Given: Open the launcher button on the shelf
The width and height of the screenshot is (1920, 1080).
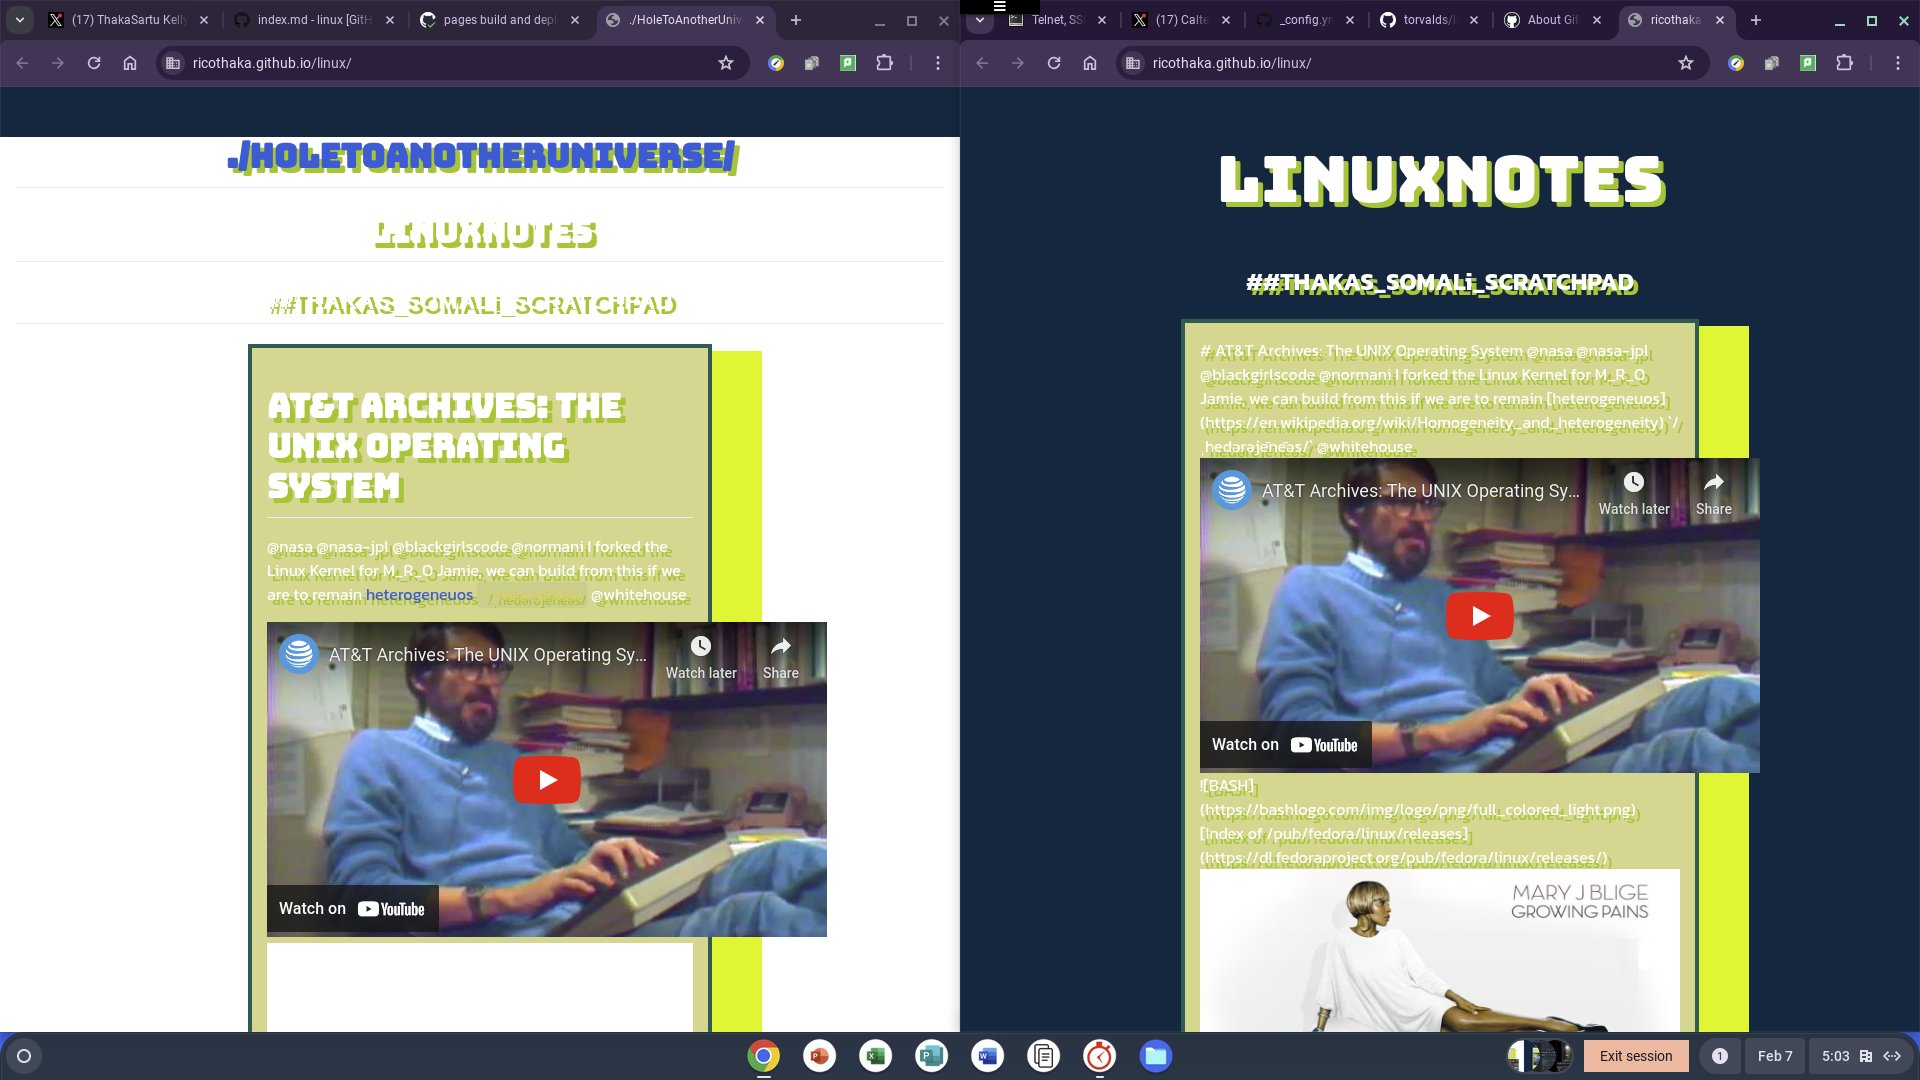Looking at the screenshot, I should (x=24, y=1056).
